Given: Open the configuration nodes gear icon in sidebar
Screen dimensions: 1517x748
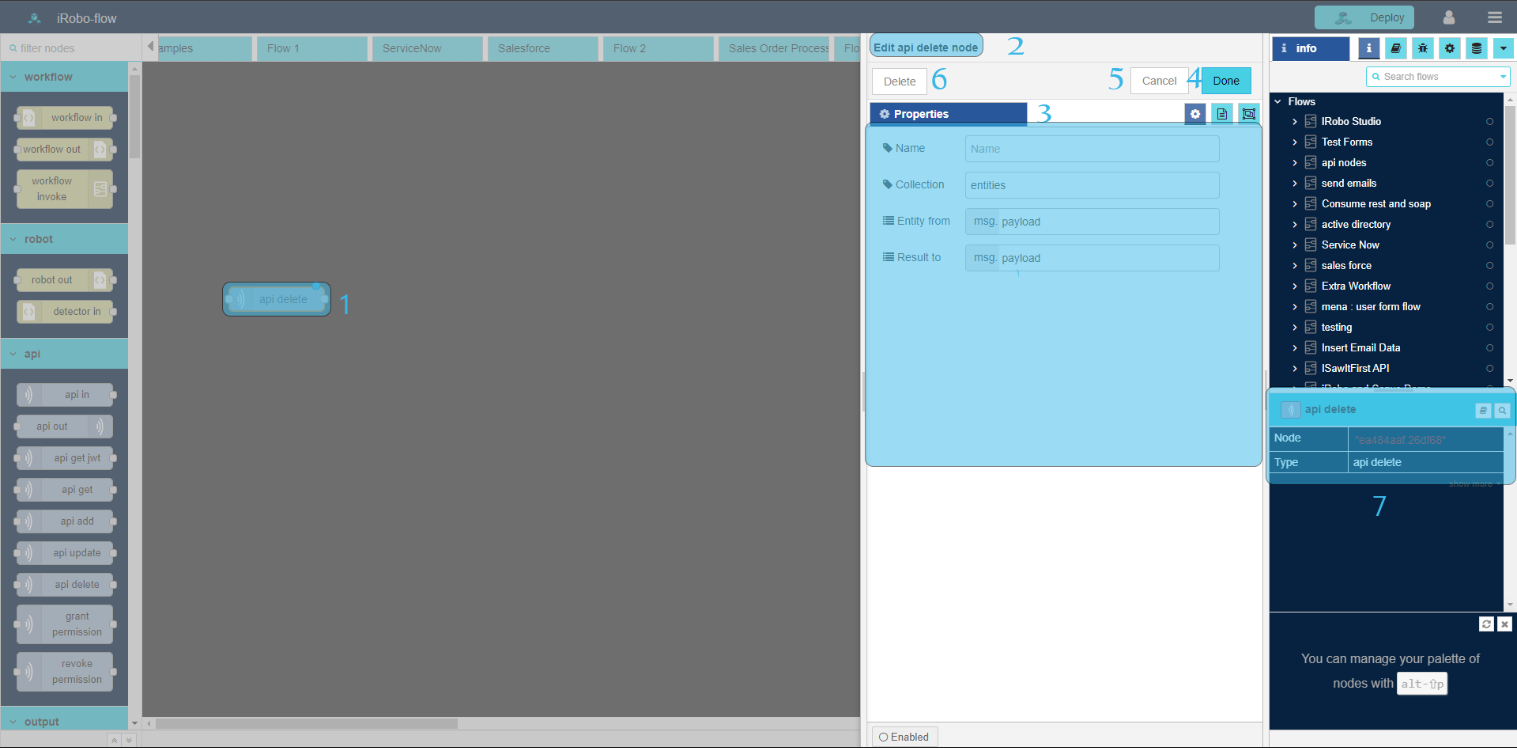Looking at the screenshot, I should 1449,48.
